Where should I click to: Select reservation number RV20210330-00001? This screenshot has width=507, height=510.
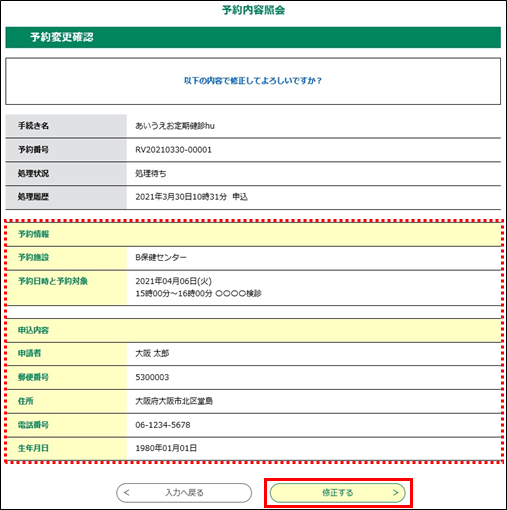(173, 150)
